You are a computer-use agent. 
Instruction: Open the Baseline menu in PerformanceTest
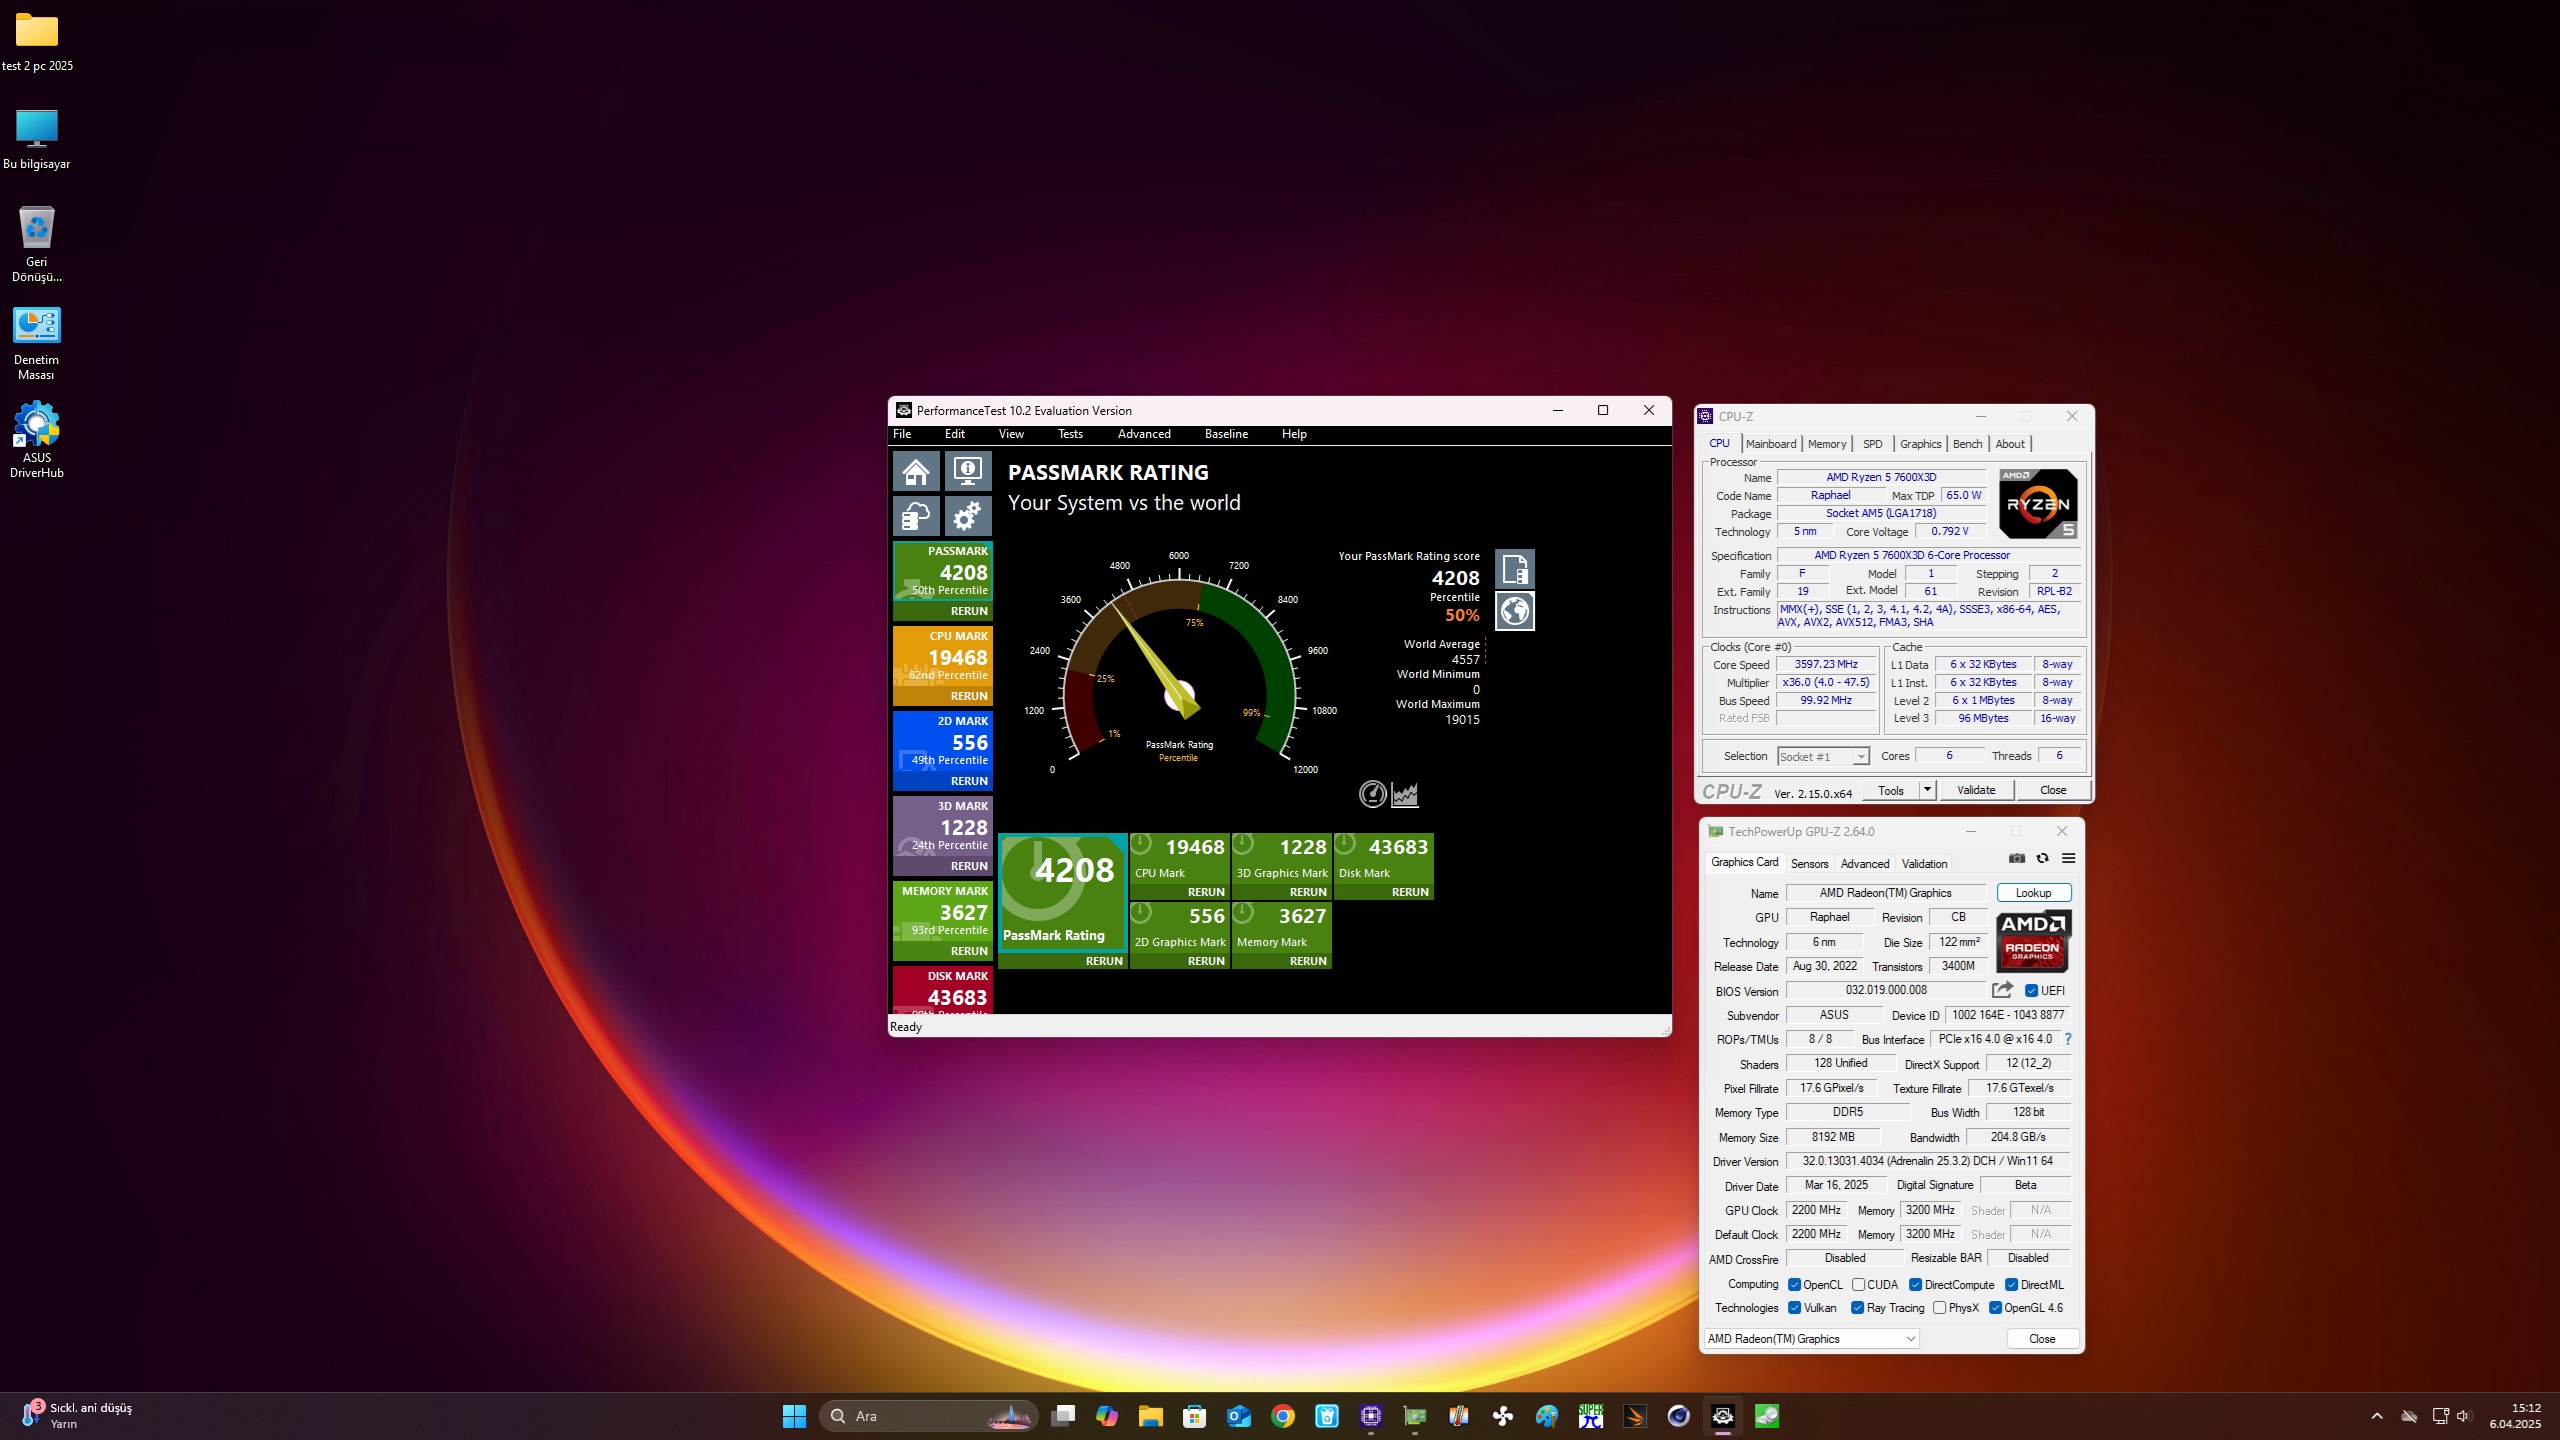(x=1226, y=434)
